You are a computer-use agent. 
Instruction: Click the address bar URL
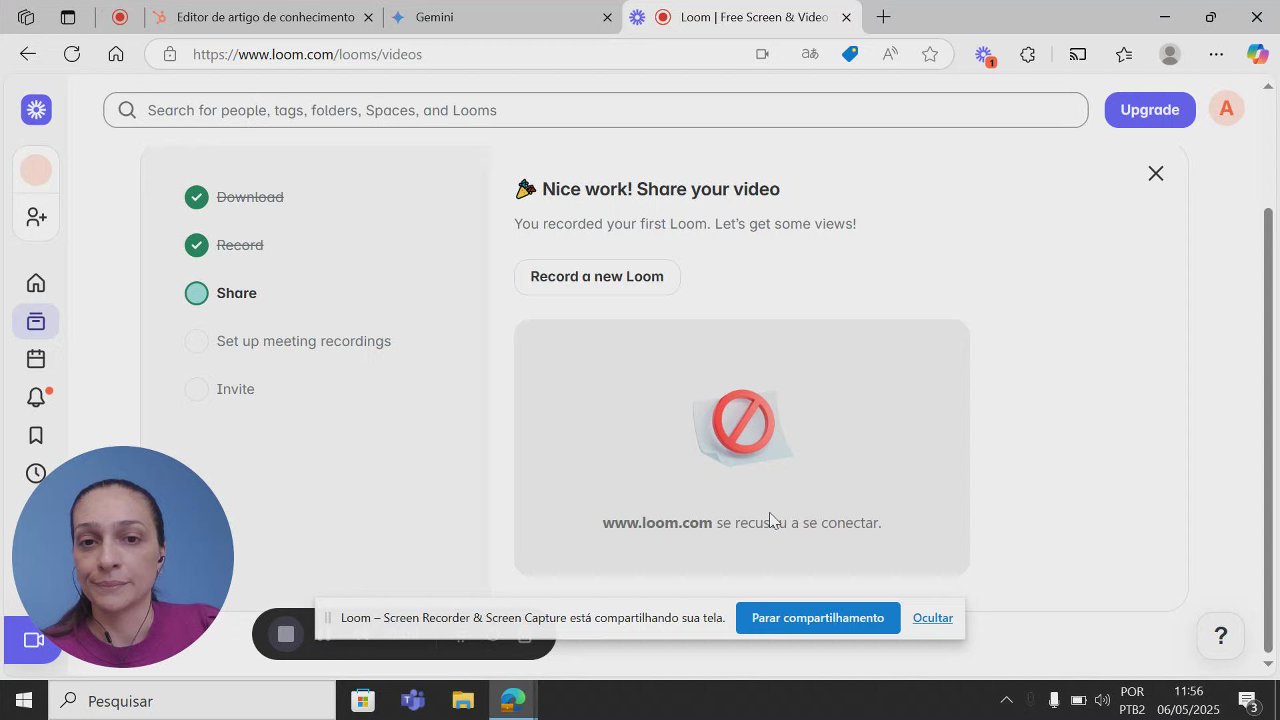(x=308, y=54)
